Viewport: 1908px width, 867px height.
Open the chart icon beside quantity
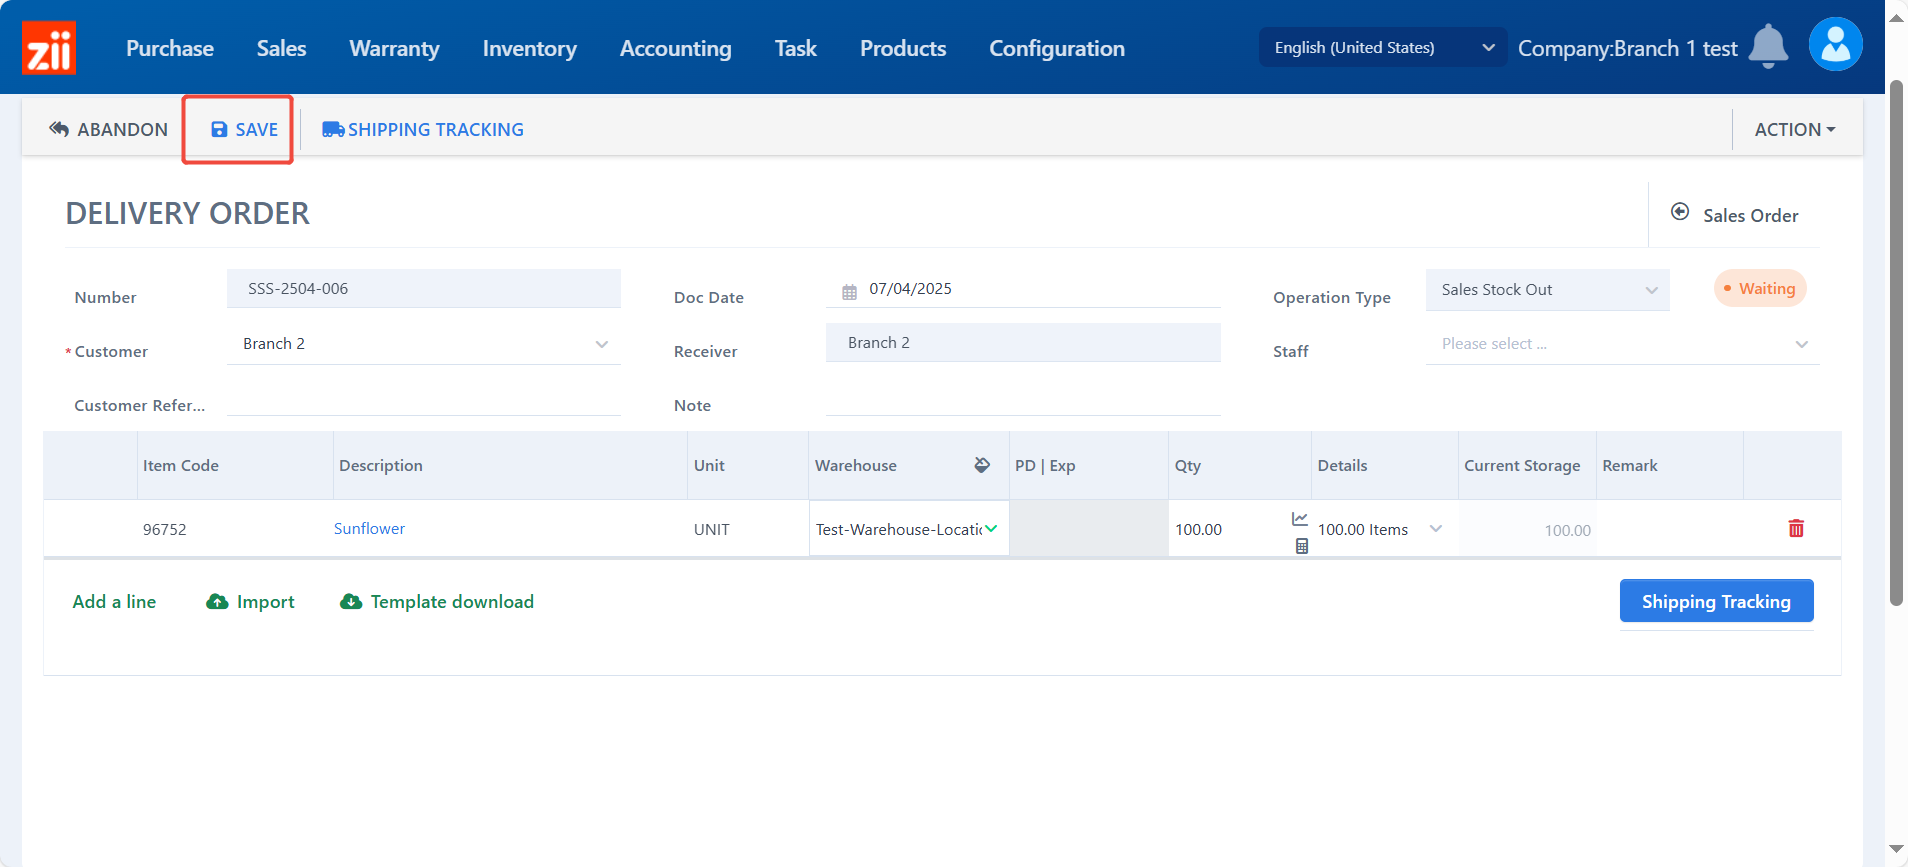tap(1300, 518)
